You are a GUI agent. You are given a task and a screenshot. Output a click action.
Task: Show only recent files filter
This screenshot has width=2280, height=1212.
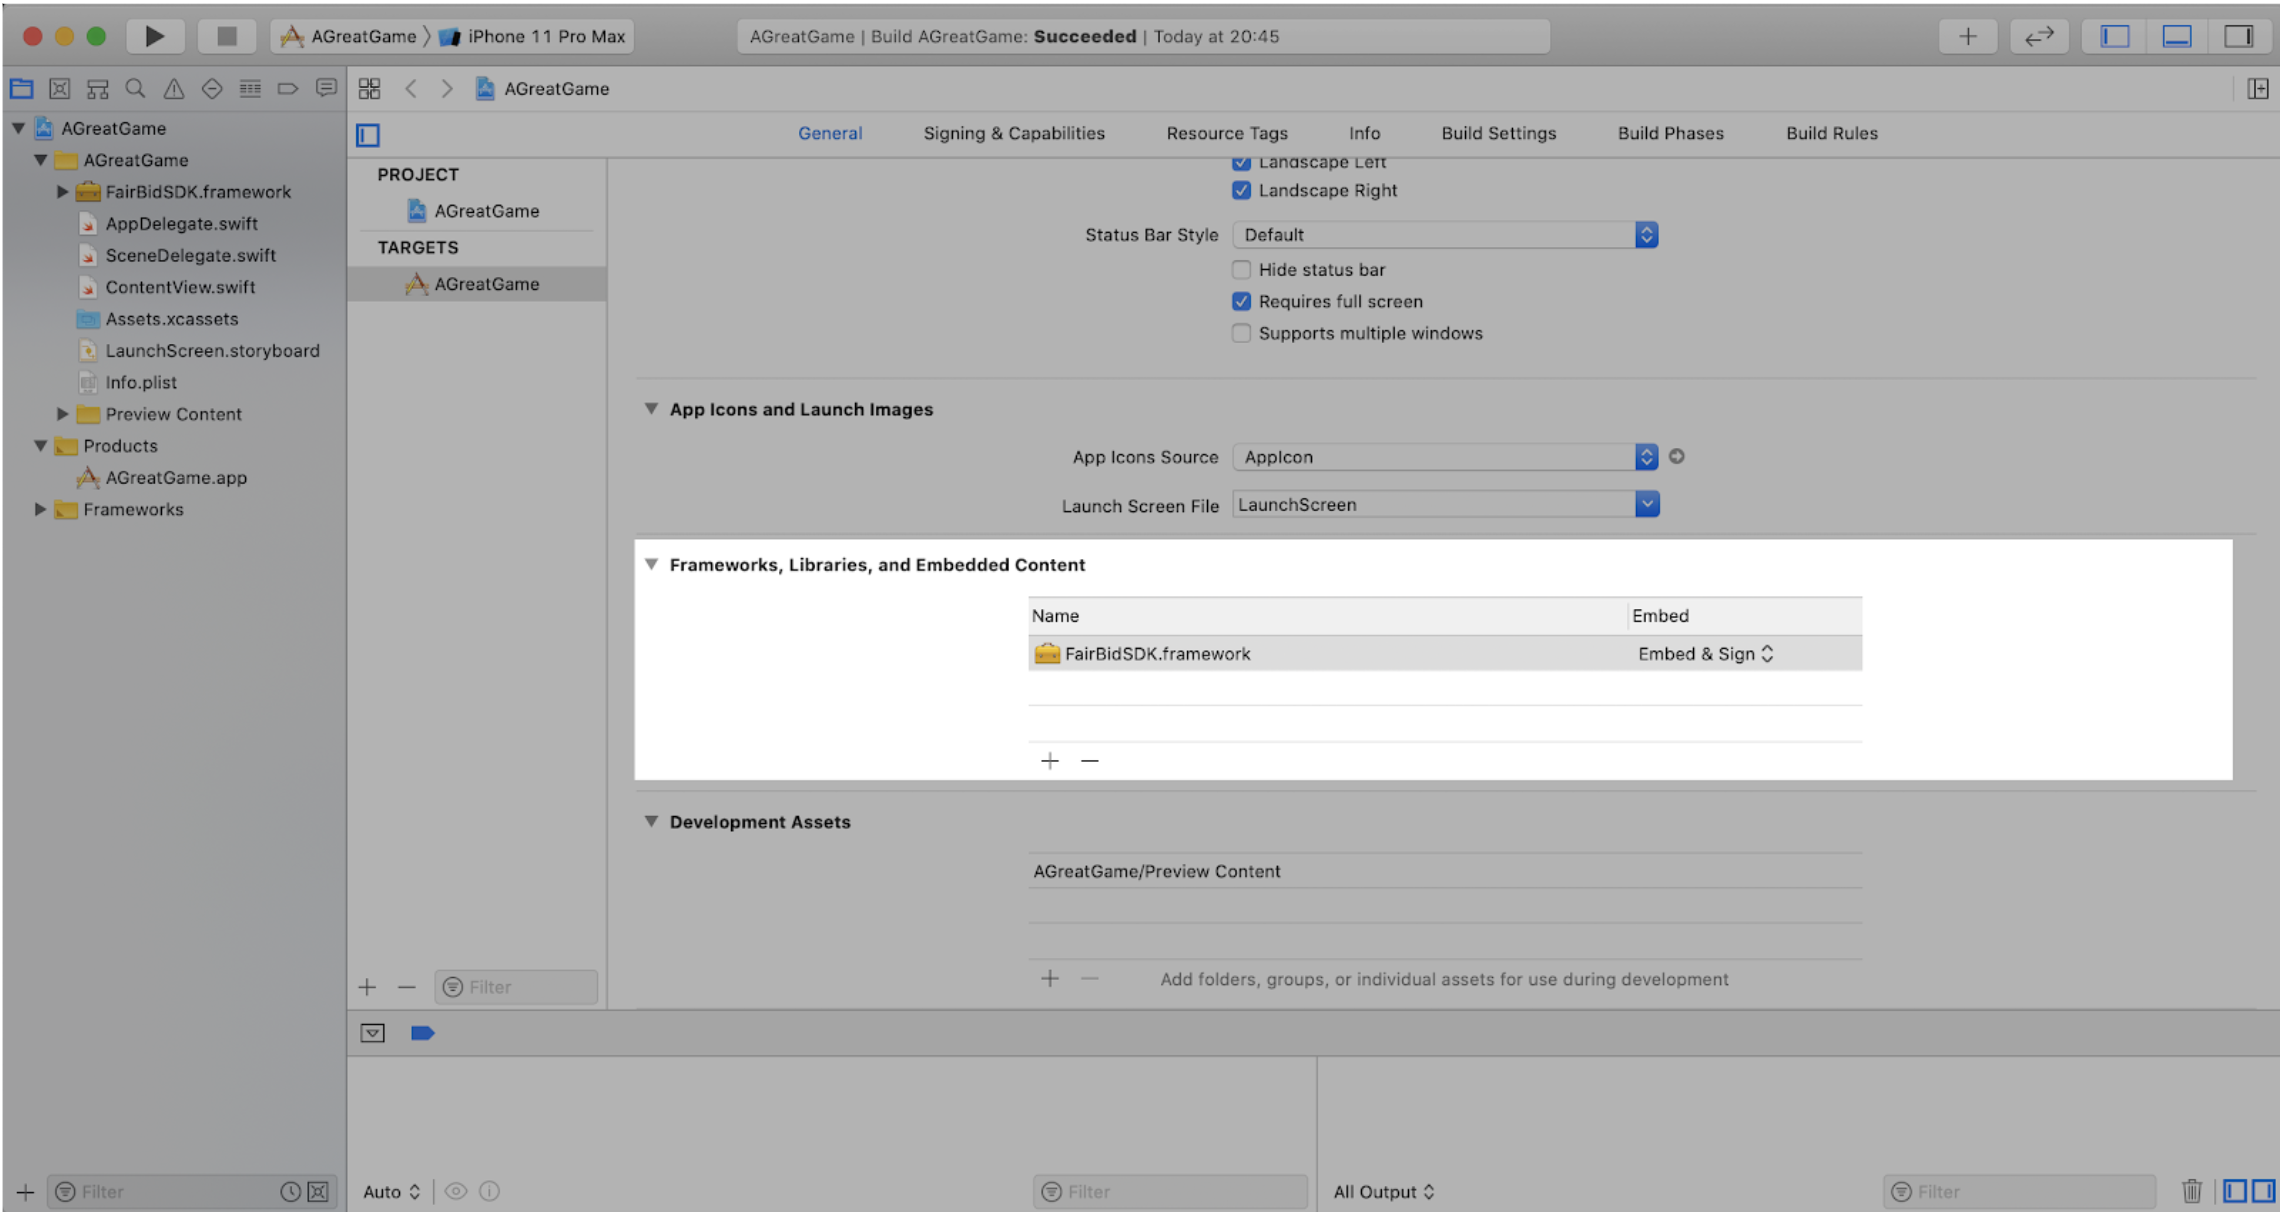coord(290,1191)
